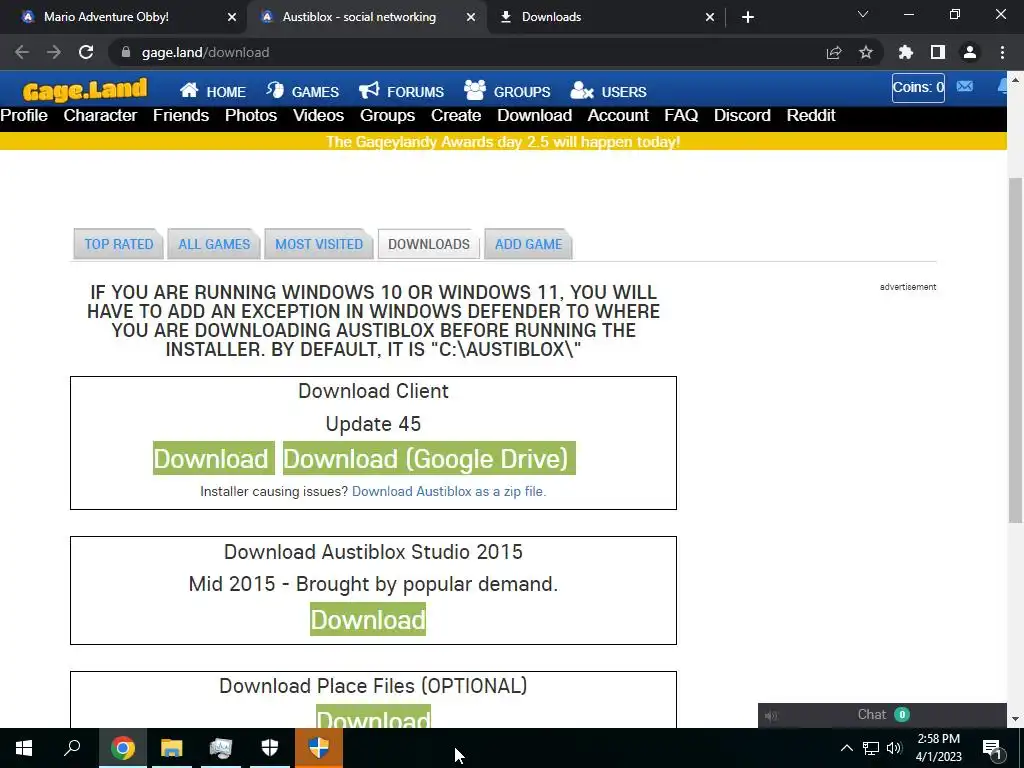
Task: Open the extensions puzzle icon
Action: click(x=906, y=52)
